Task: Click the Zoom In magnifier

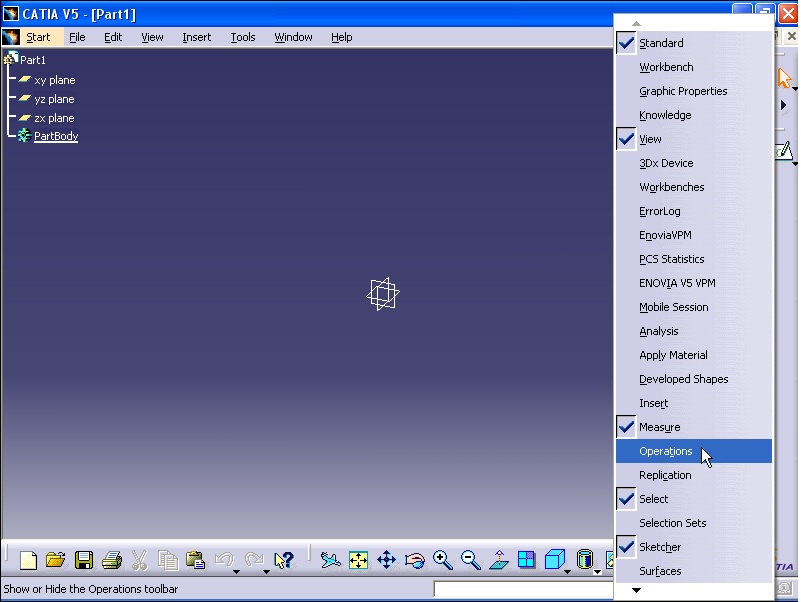Action: pos(443,560)
